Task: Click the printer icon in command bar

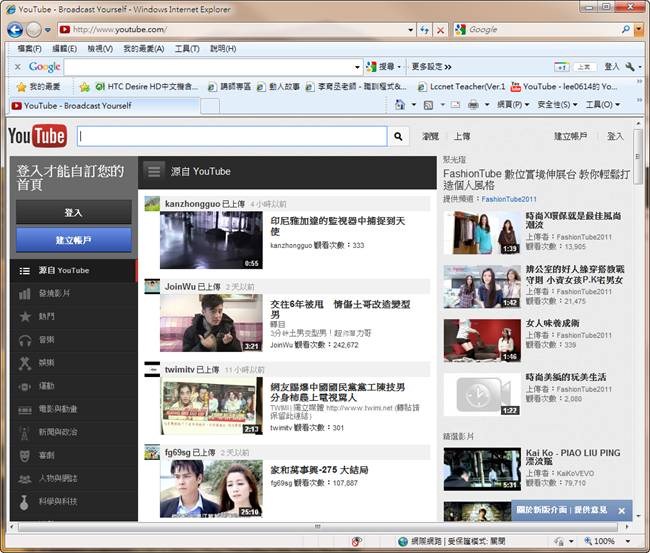Action: tap(473, 105)
